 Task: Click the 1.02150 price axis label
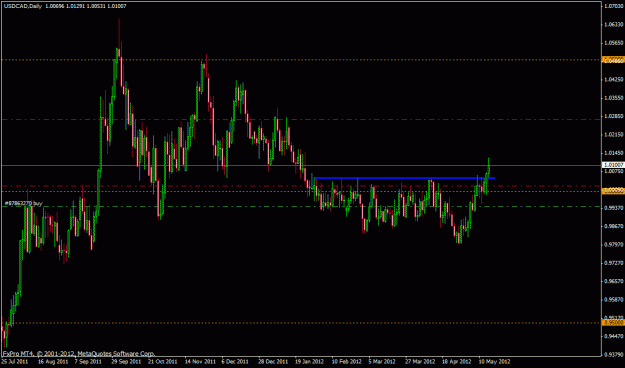tap(614, 135)
